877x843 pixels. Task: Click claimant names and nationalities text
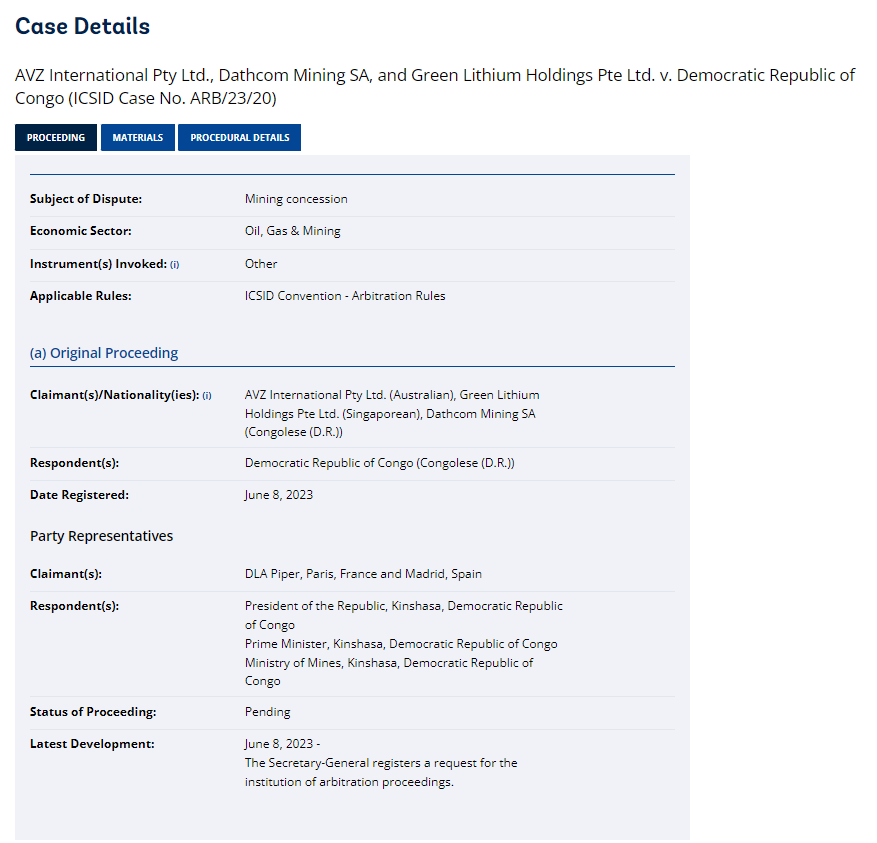pyautogui.click(x=392, y=413)
